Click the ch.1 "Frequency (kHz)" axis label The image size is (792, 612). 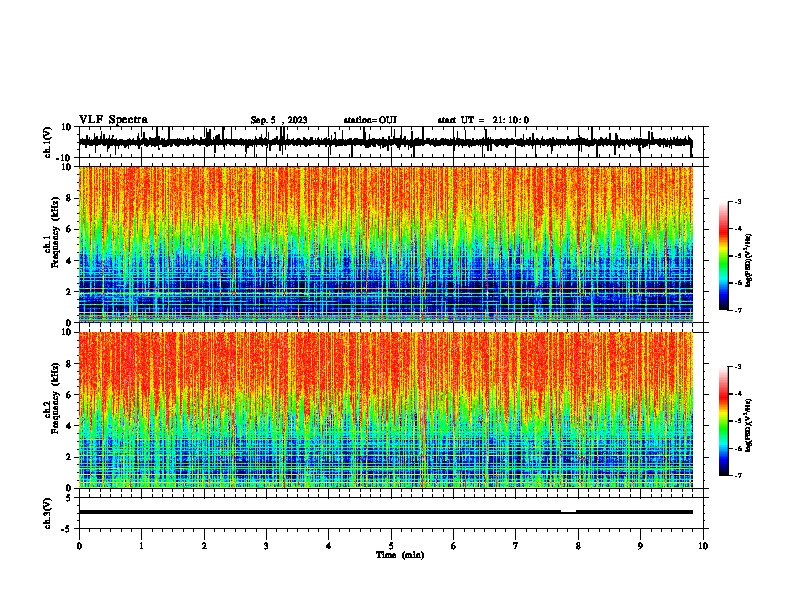[55, 233]
